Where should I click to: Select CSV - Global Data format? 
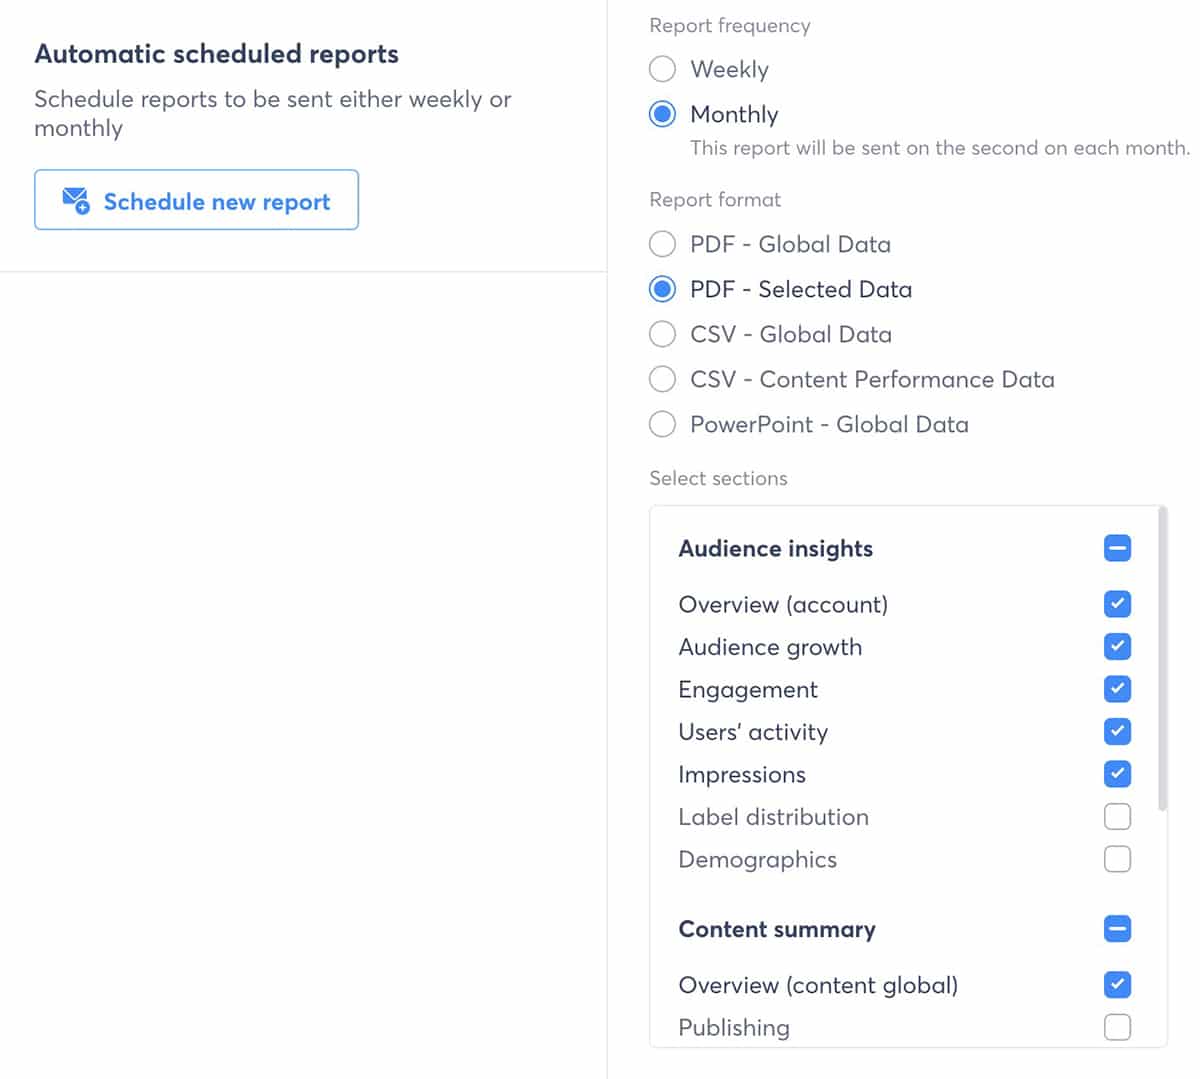662,334
